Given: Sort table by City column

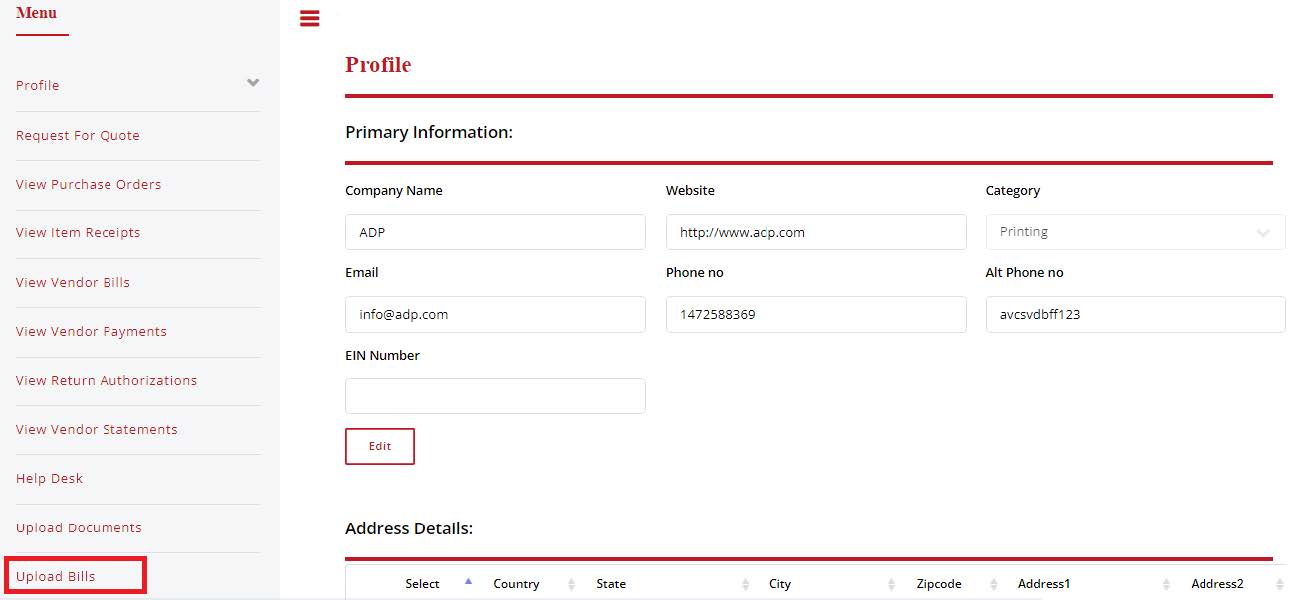Looking at the screenshot, I should coord(780,584).
